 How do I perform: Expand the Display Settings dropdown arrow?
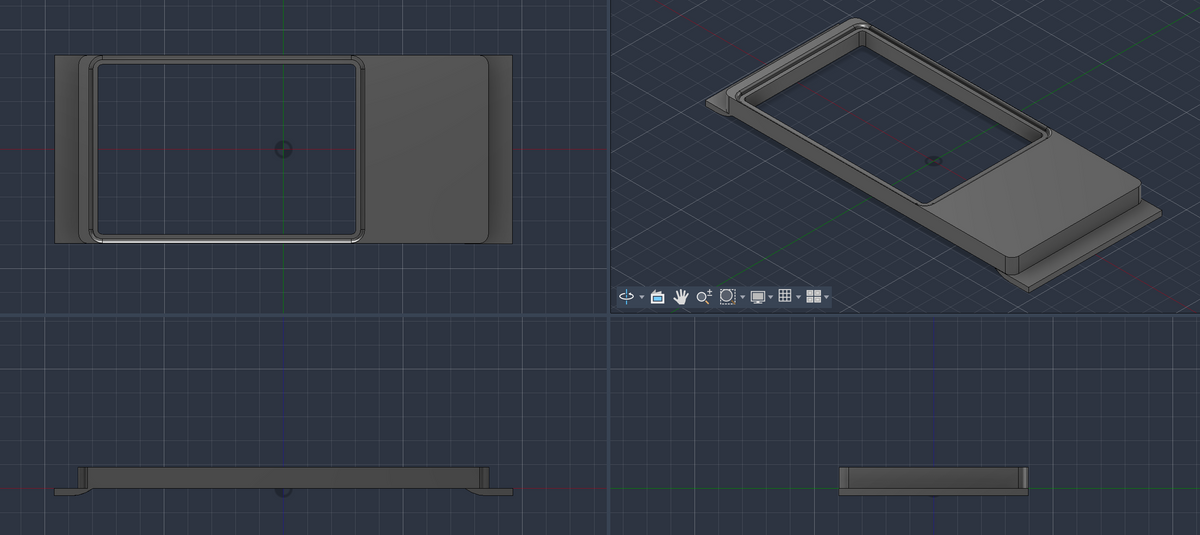pos(771,298)
